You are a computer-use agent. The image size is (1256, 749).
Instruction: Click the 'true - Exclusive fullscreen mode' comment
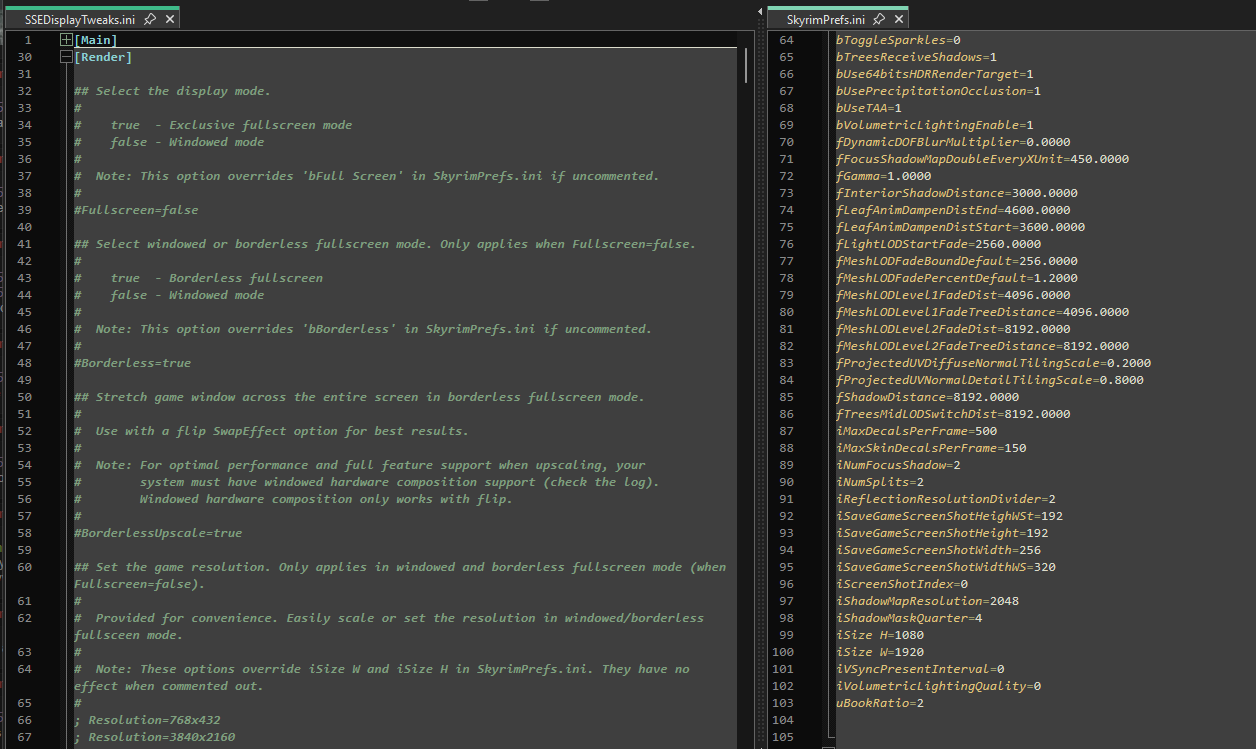(231, 125)
